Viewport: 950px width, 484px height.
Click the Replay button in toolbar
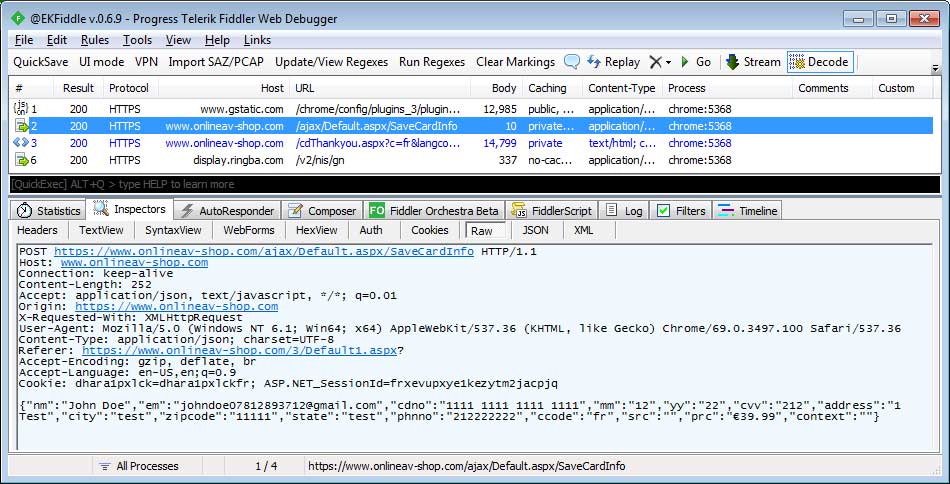click(x=613, y=62)
